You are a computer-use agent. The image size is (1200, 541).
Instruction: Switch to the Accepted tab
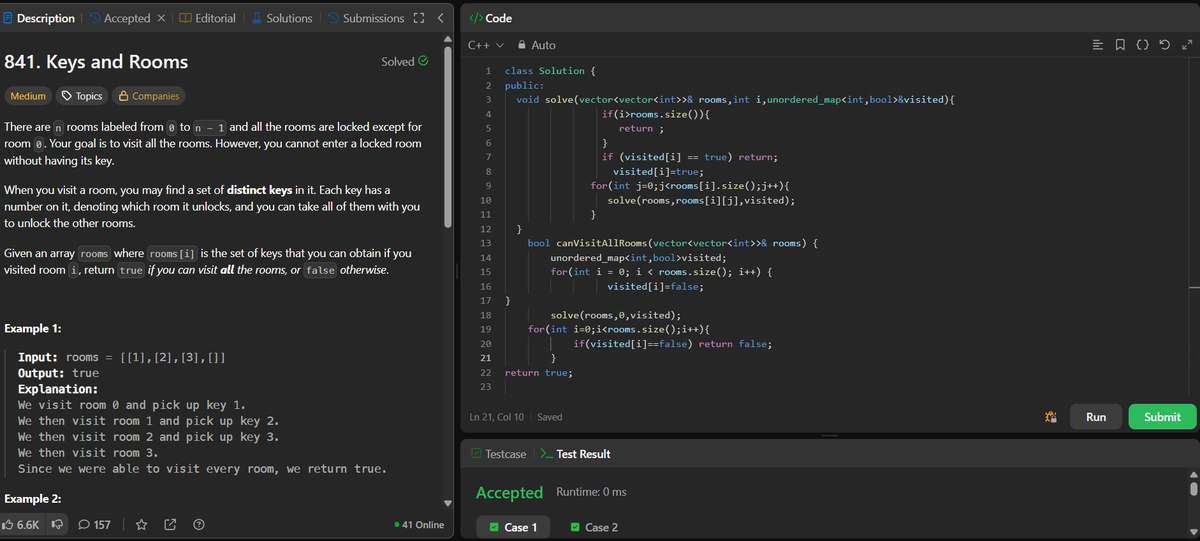[x=118, y=18]
